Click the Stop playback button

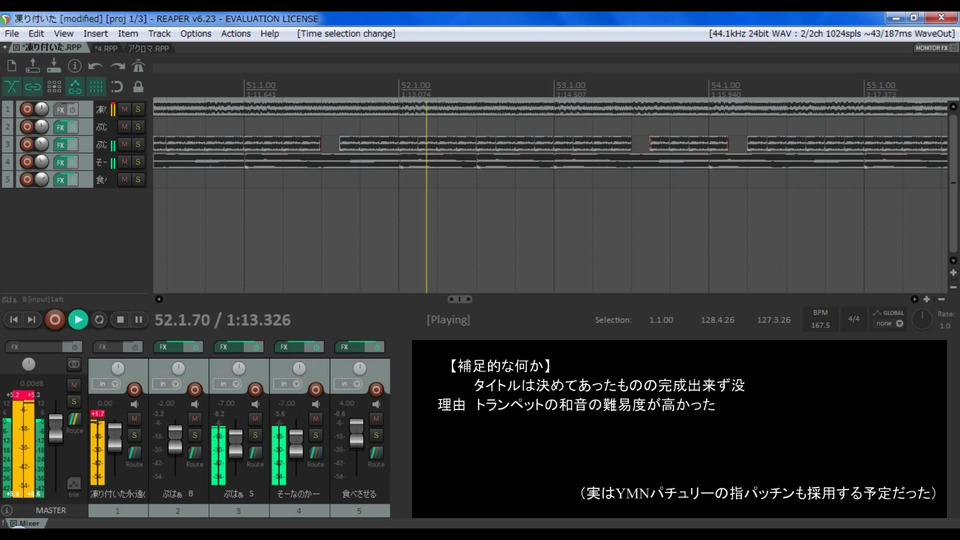pos(120,320)
